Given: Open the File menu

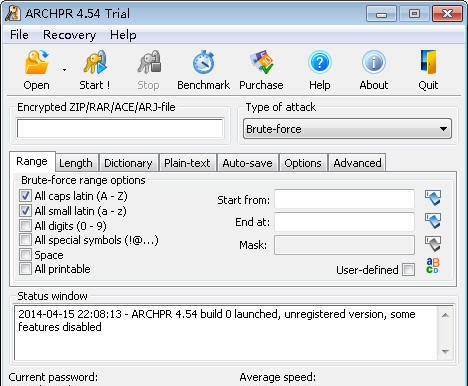Looking at the screenshot, I should [19, 35].
